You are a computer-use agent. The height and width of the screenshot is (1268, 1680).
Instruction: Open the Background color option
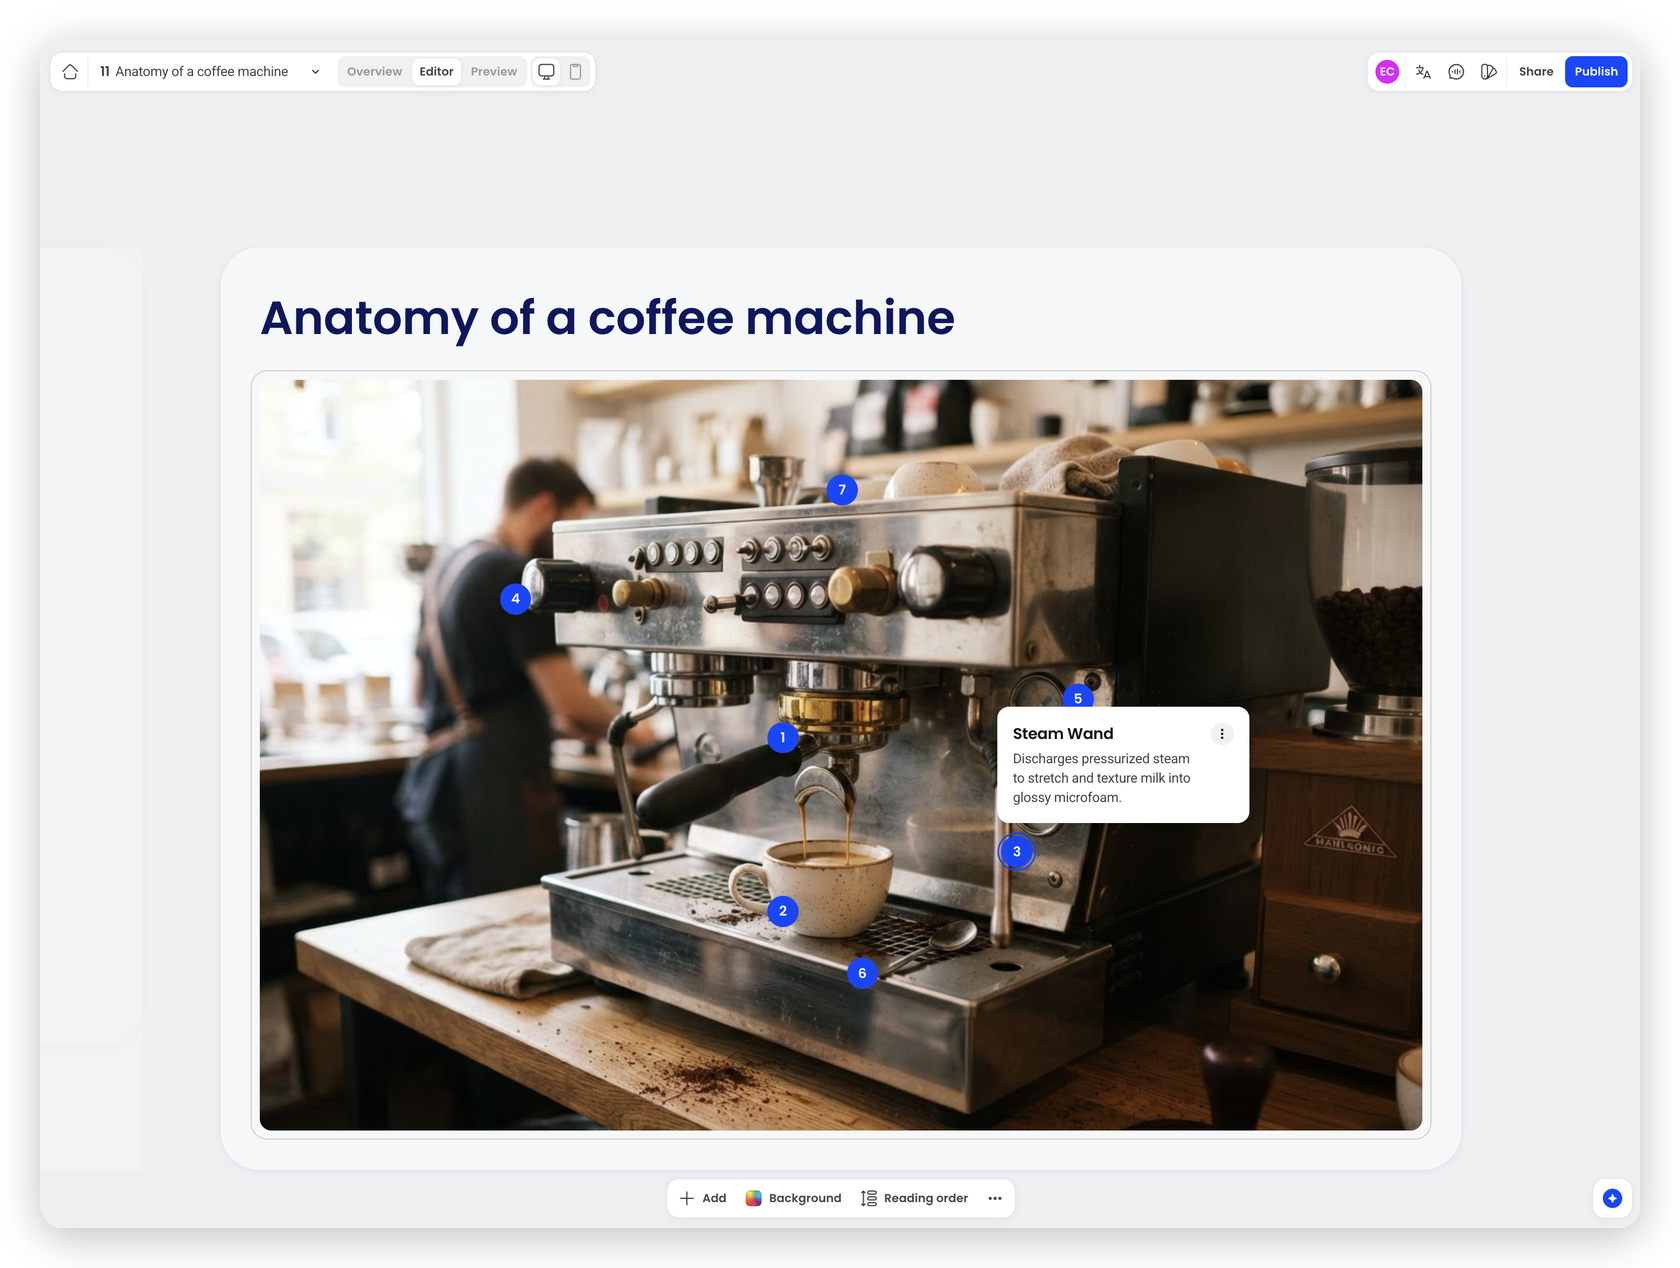(x=794, y=1198)
